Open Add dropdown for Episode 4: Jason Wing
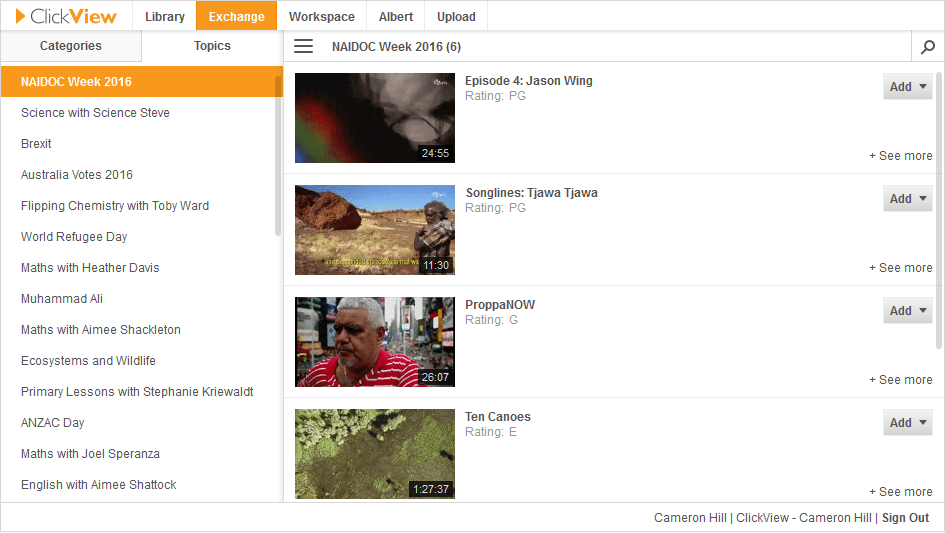Image resolution: width=945 pixels, height=533 pixels. pyautogui.click(x=907, y=87)
